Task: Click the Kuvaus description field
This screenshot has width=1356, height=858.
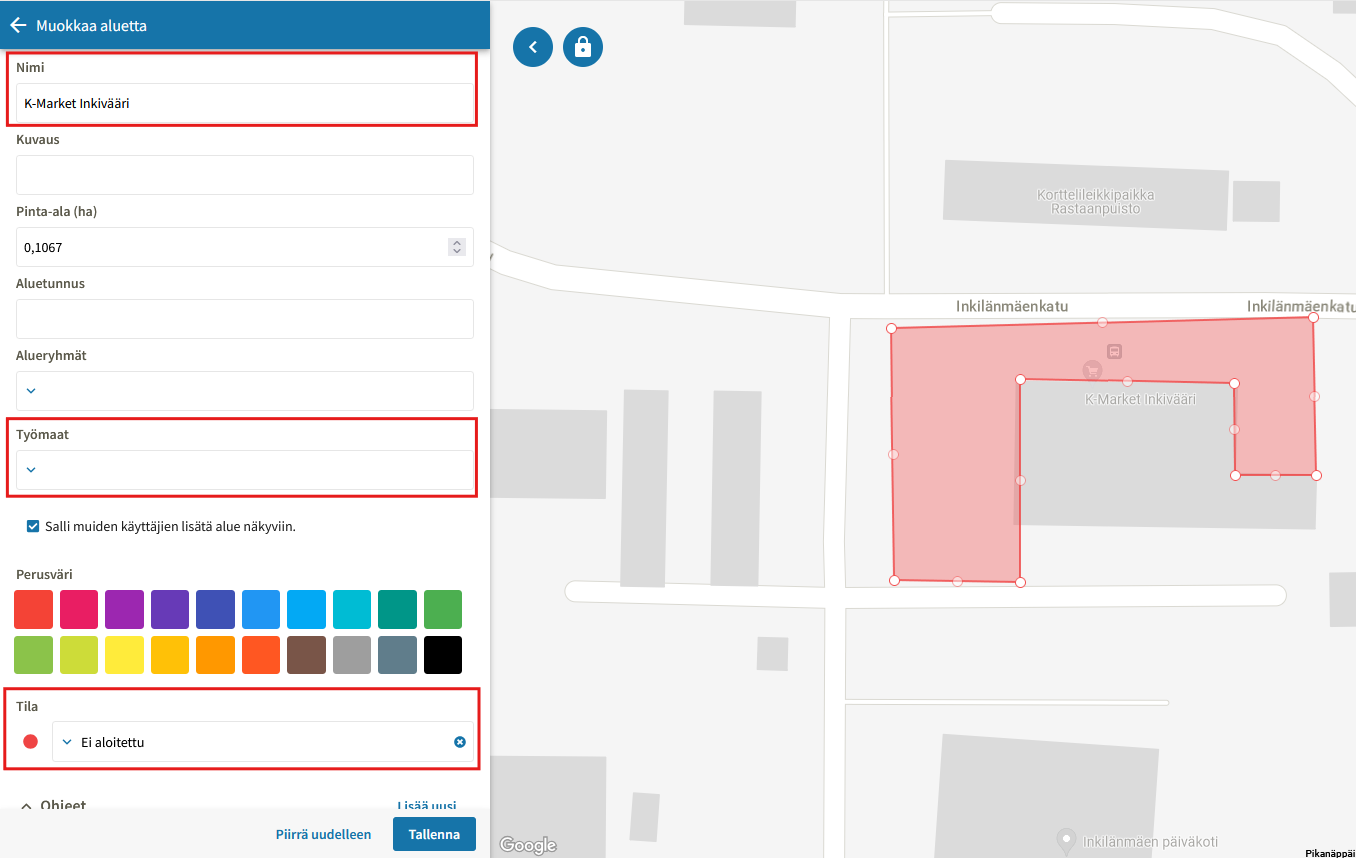Action: coord(245,175)
